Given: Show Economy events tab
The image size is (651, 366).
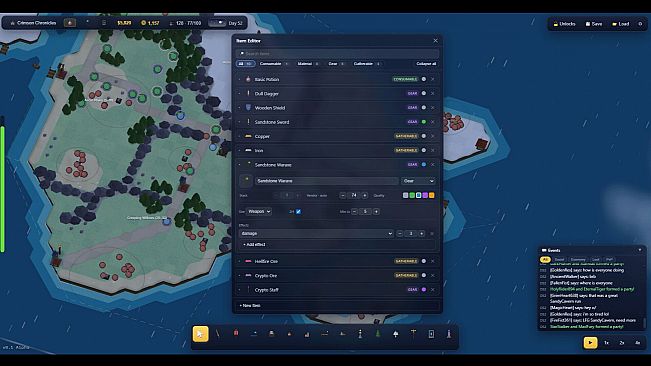Looking at the screenshot, I should [578, 260].
